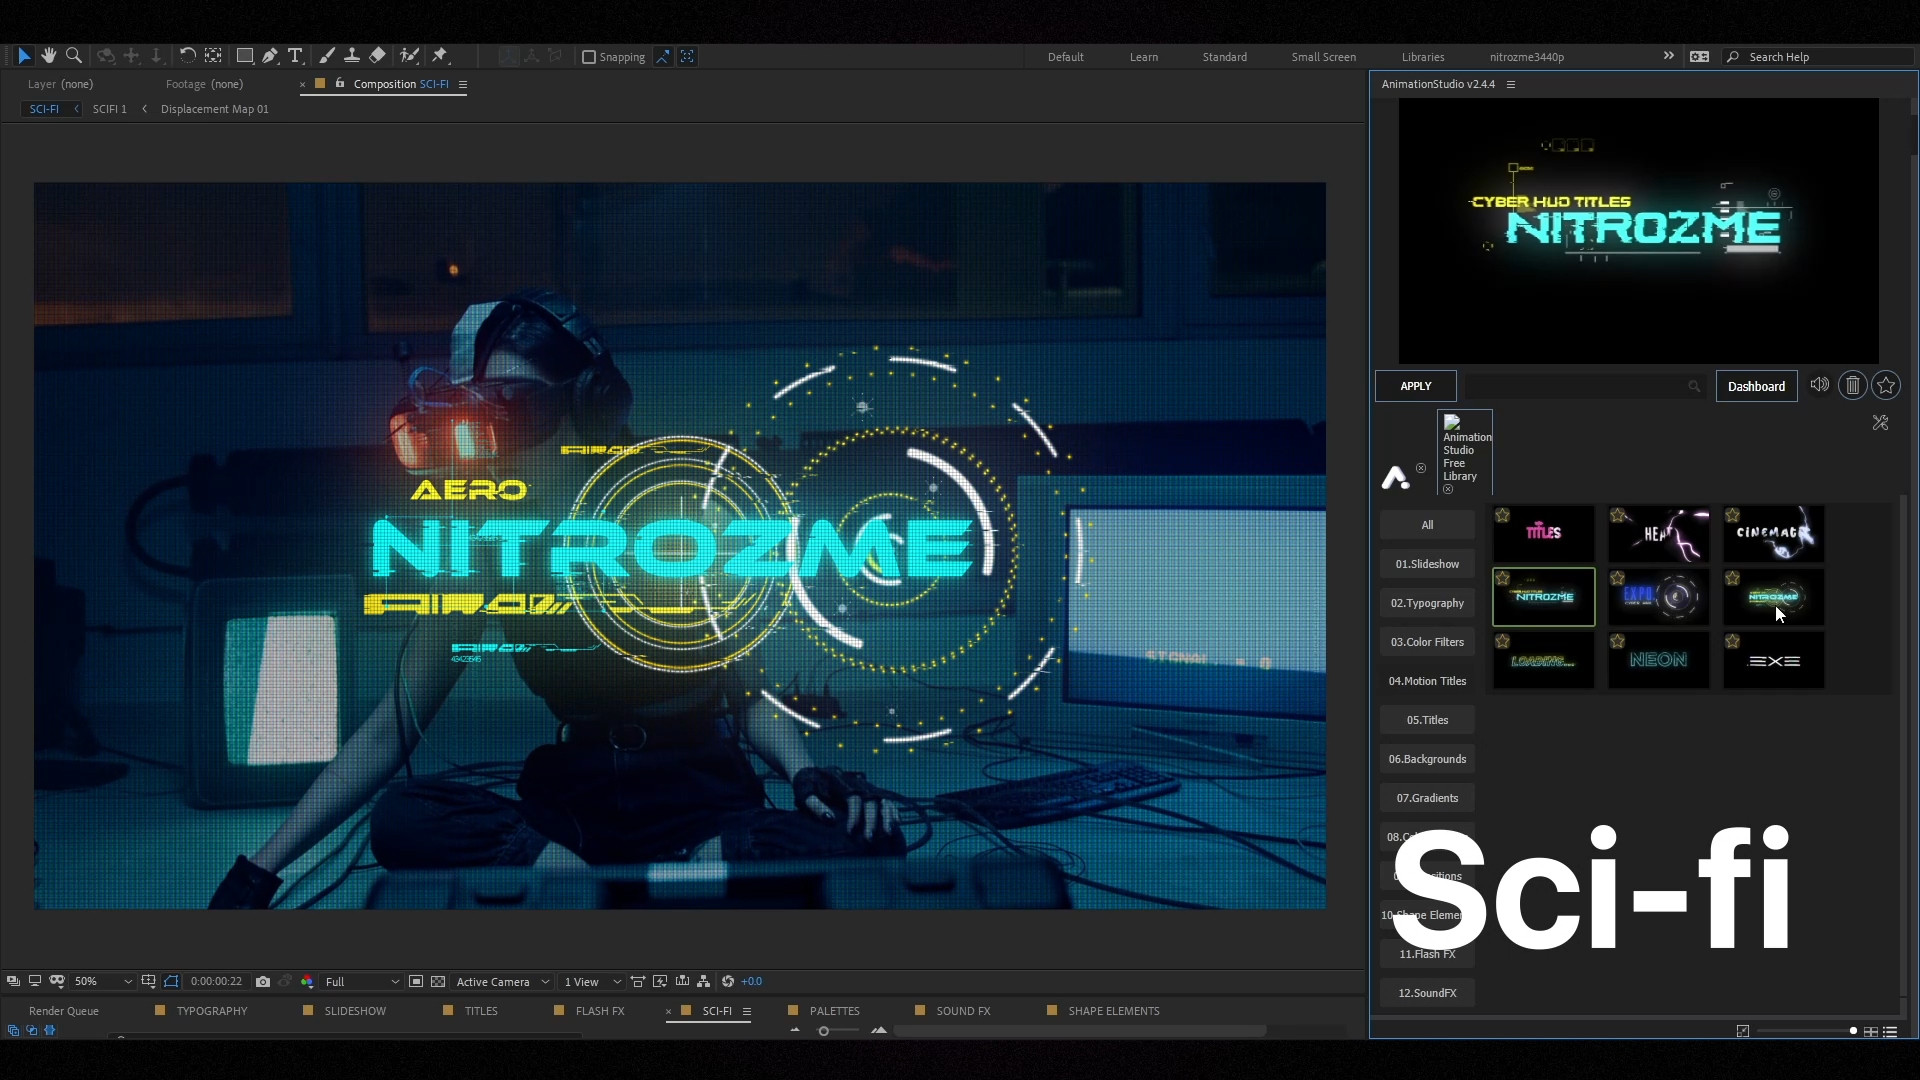Click the trash delete icon in AnimationStudio
This screenshot has height=1080, width=1920.
[x=1852, y=385]
